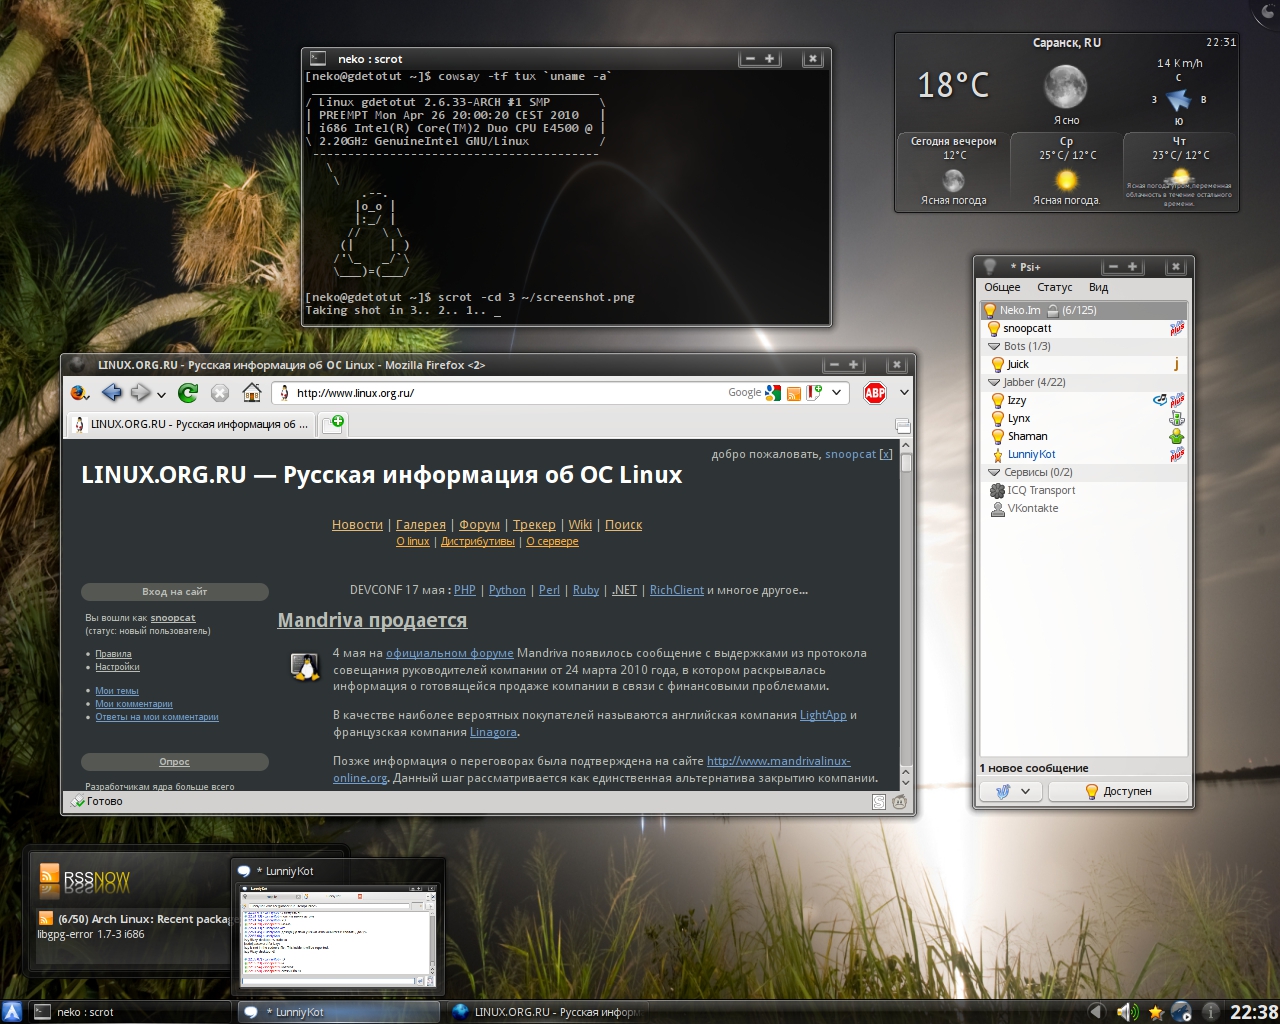Open Доступен status dropdown in Psi+

pos(1117,791)
